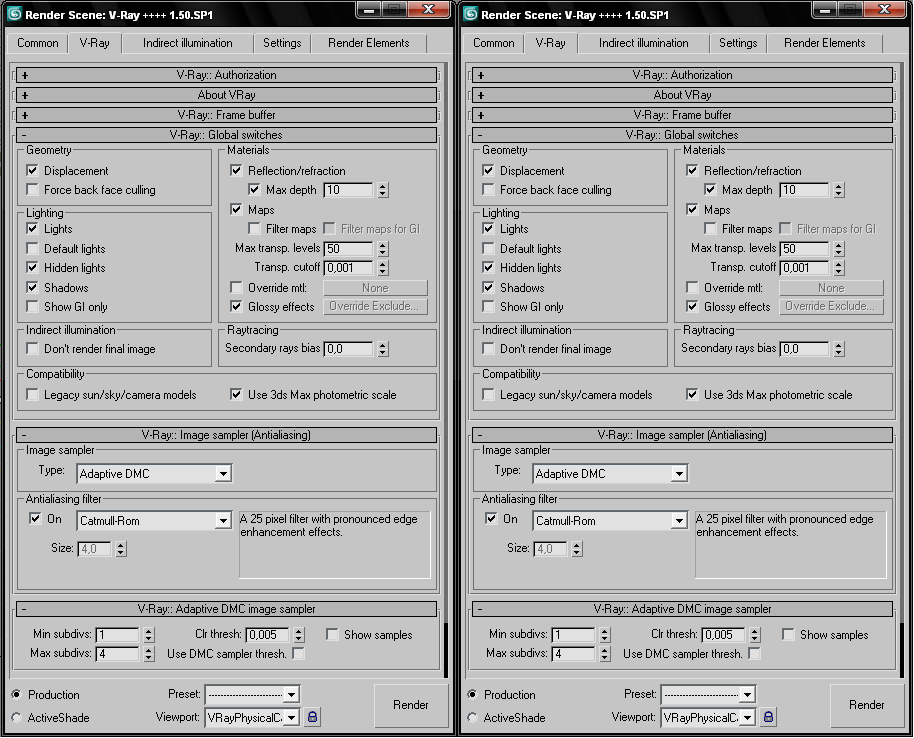Image resolution: width=914 pixels, height=738 pixels.
Task: Uncheck Hidden lights in right window
Action: [x=488, y=268]
